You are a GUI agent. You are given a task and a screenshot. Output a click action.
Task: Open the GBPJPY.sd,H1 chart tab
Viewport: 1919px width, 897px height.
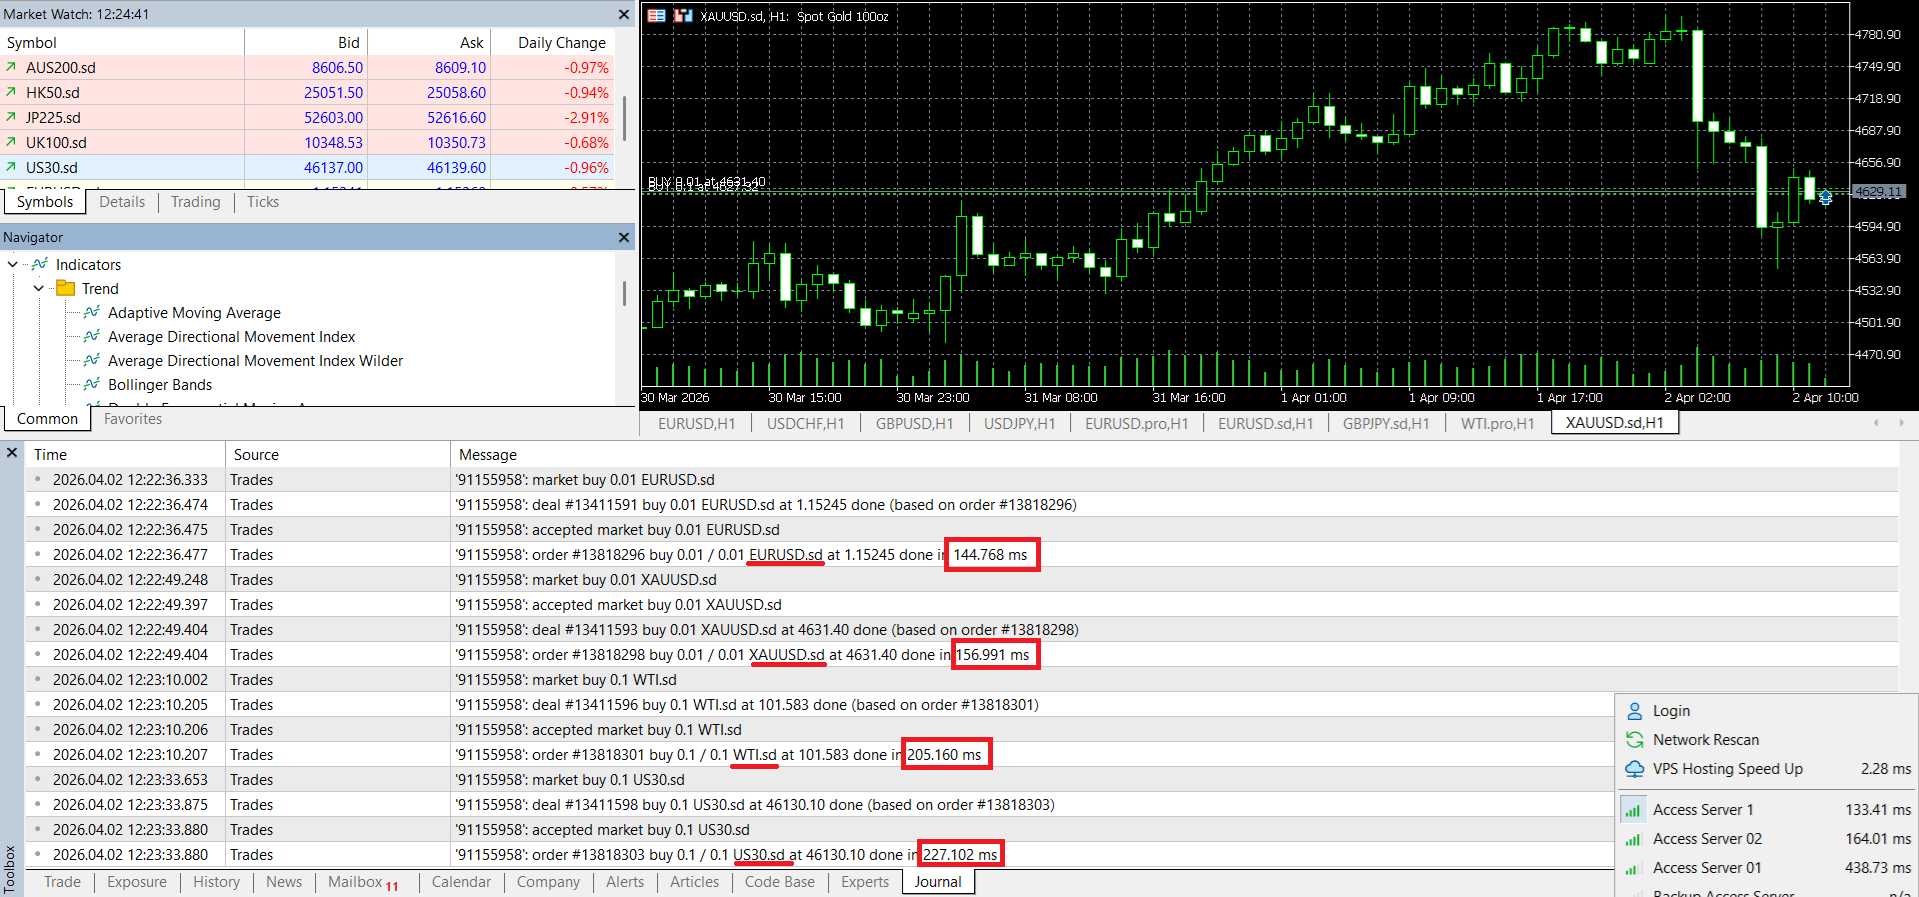point(1386,423)
